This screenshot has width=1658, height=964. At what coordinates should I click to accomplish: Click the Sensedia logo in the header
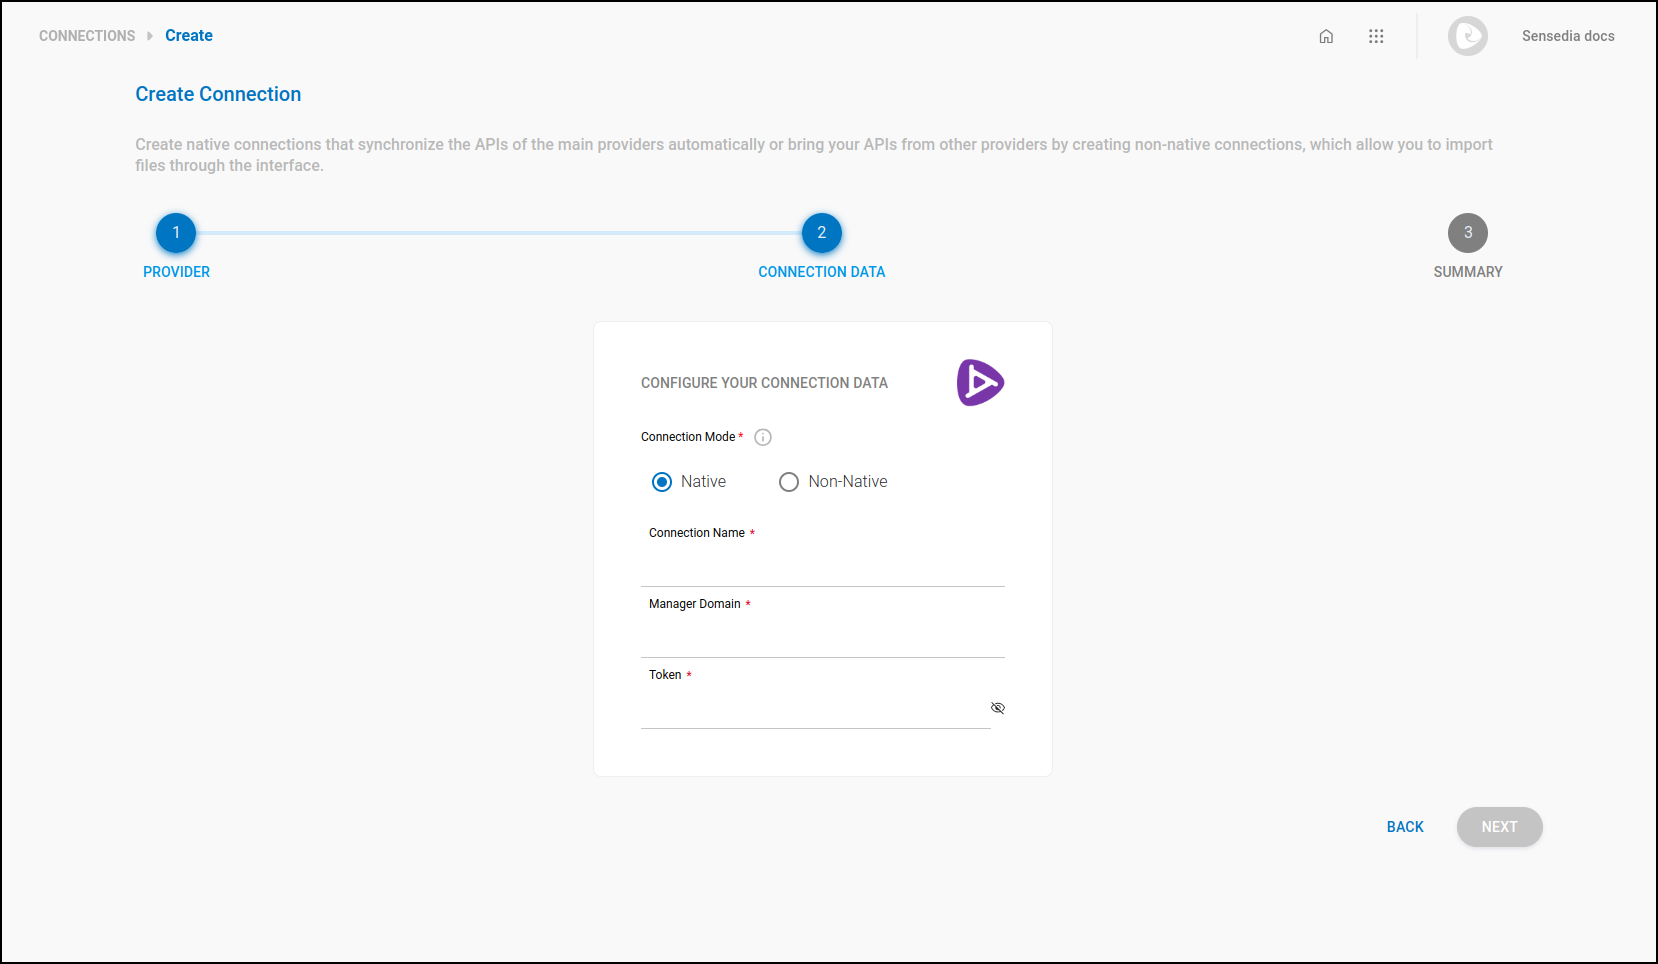1467,36
